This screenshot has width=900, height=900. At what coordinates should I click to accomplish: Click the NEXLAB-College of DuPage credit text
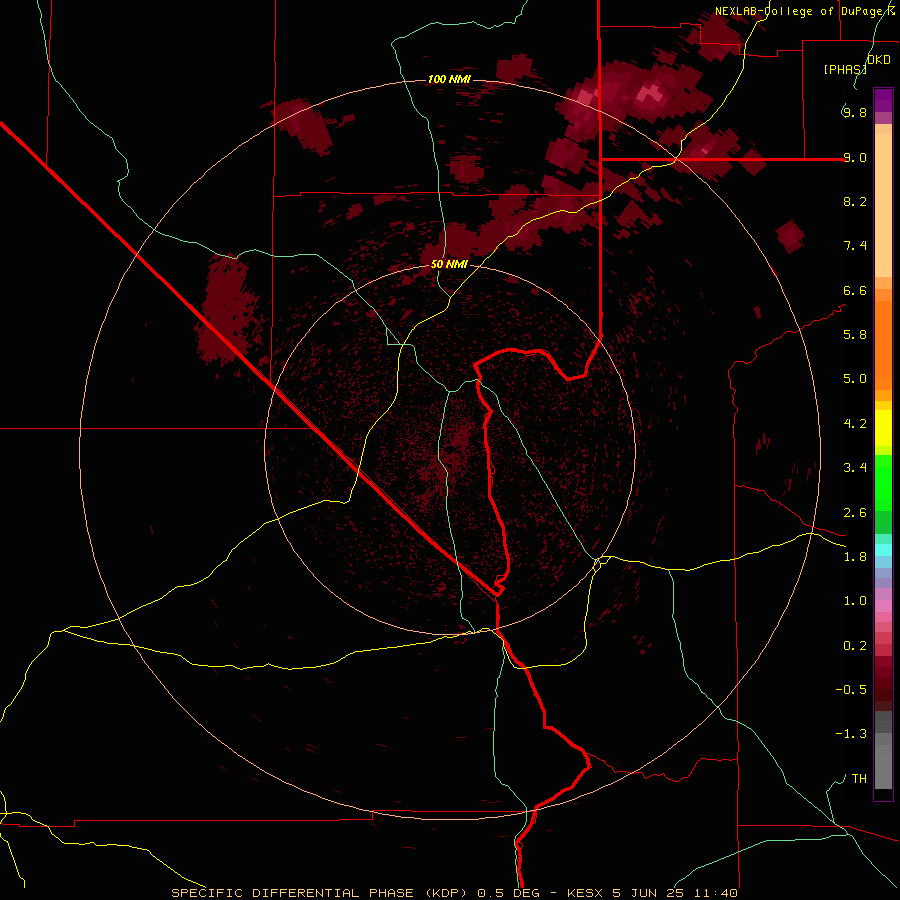click(x=801, y=11)
